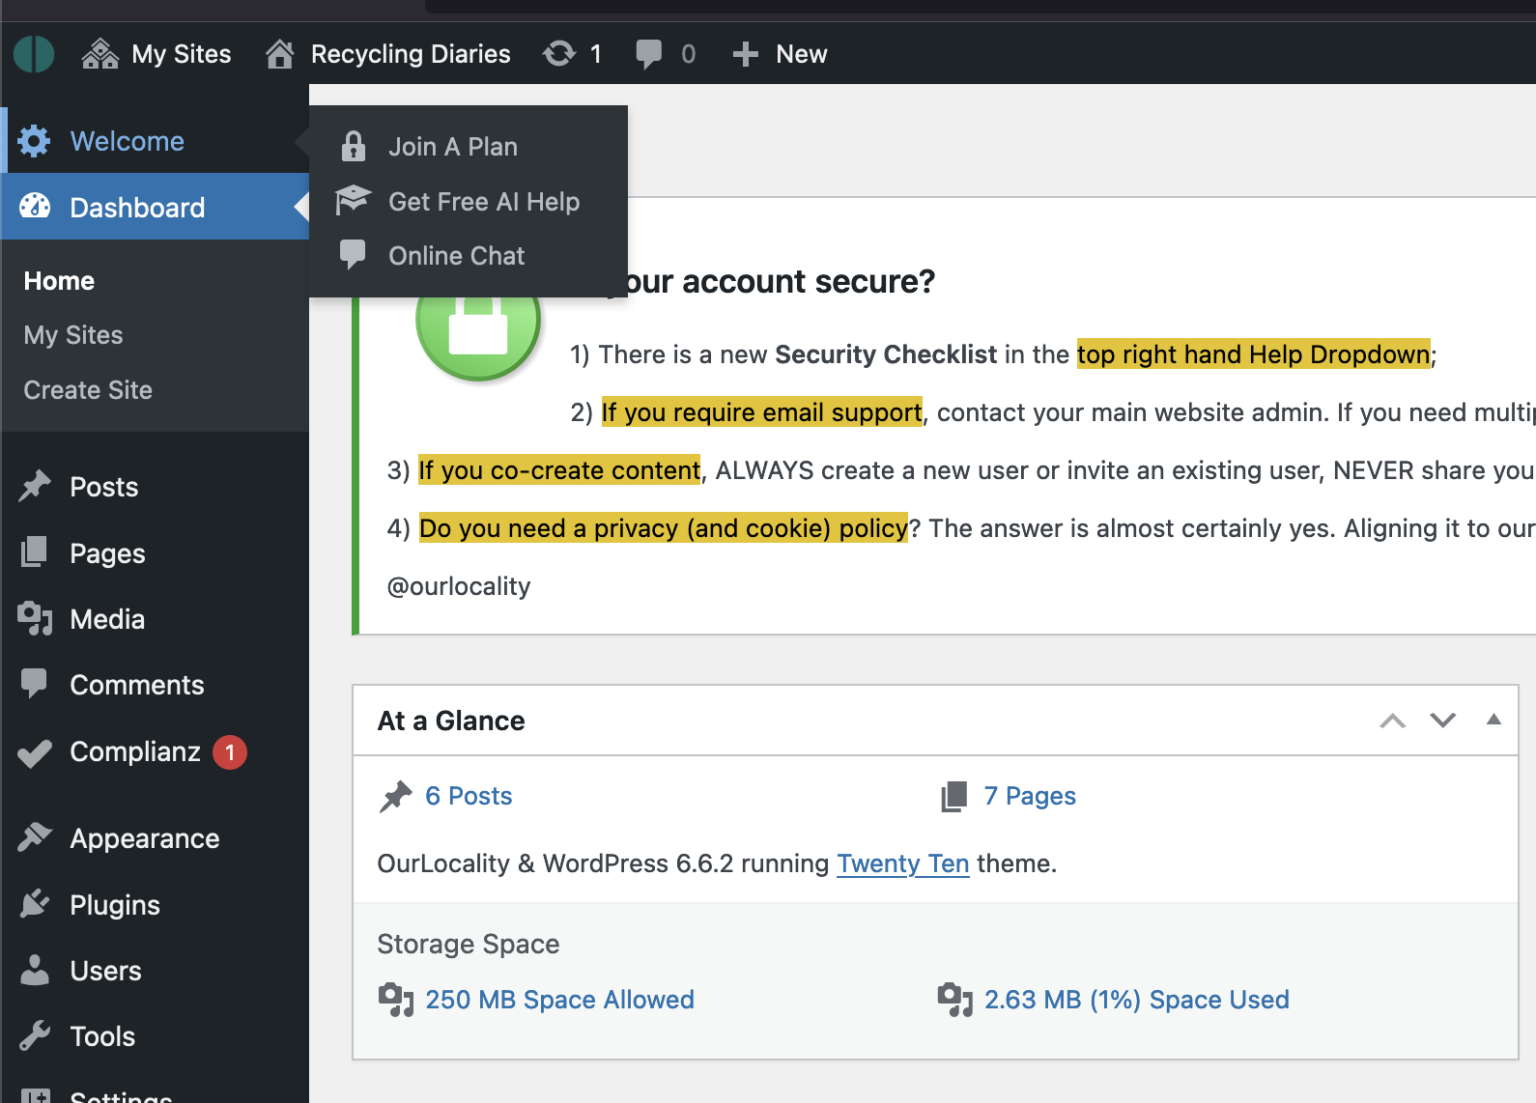Click the Media icon in sidebar
This screenshot has width=1536, height=1103.
(x=35, y=619)
